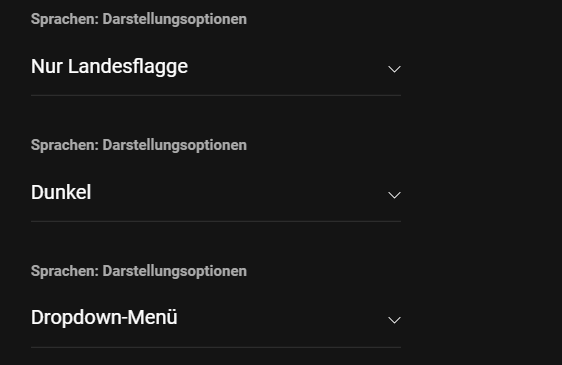Expand the dark mode option list
Screen dimensions: 562x365
point(216,193)
